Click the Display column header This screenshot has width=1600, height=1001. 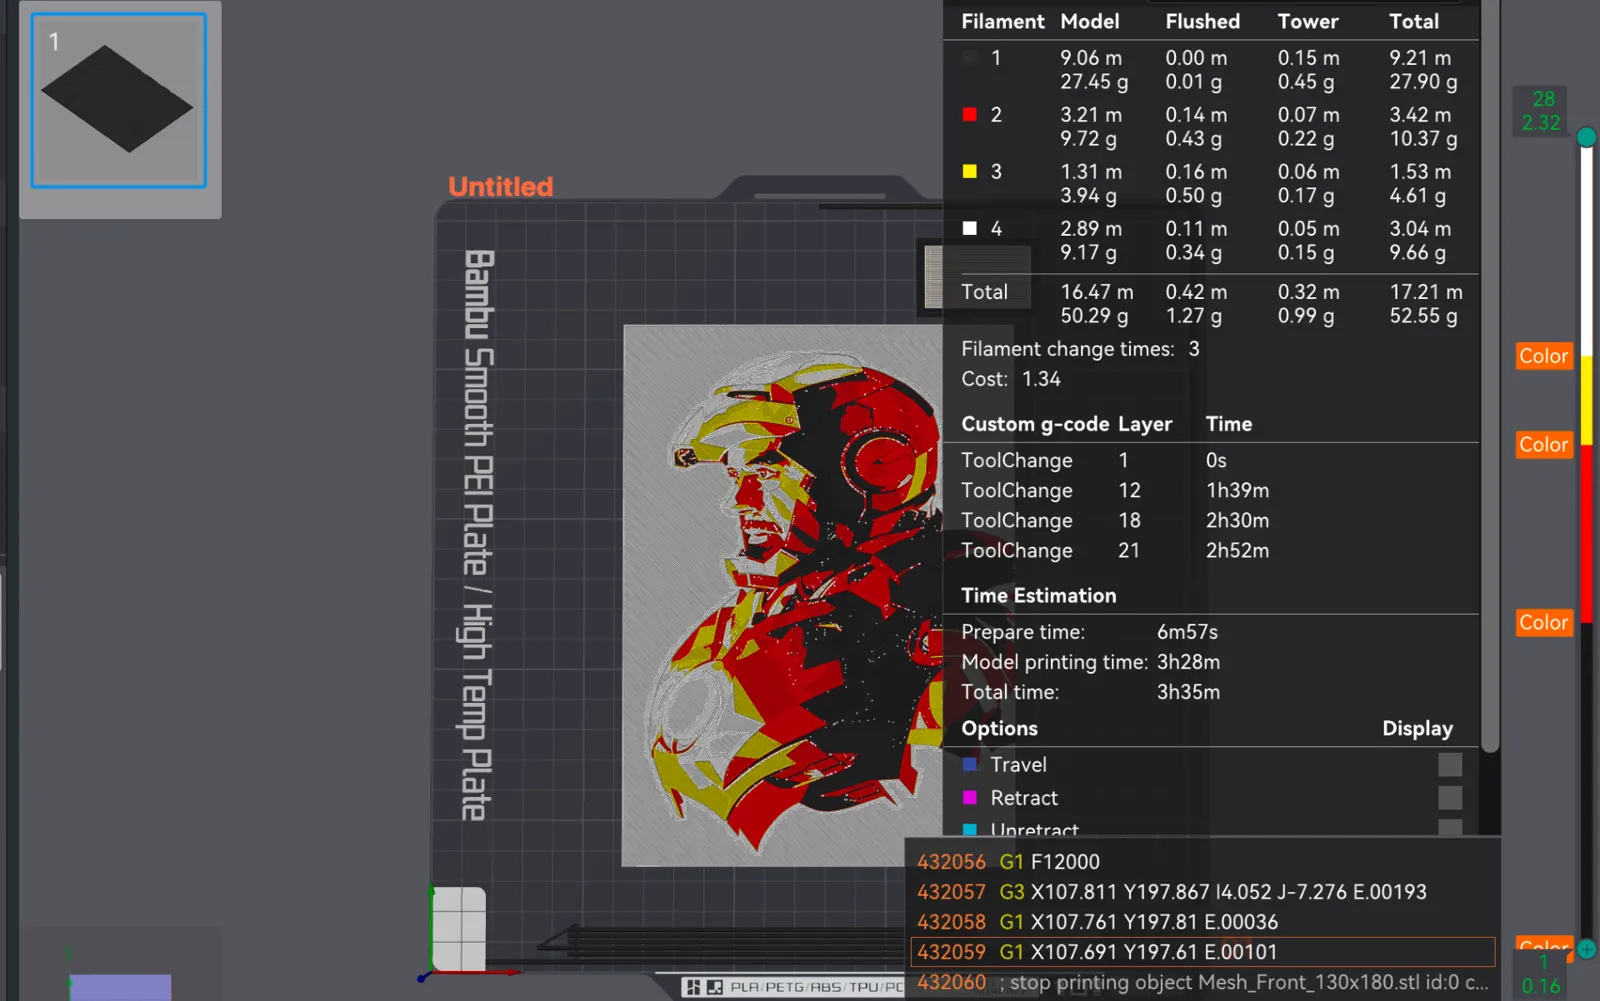[1417, 729]
